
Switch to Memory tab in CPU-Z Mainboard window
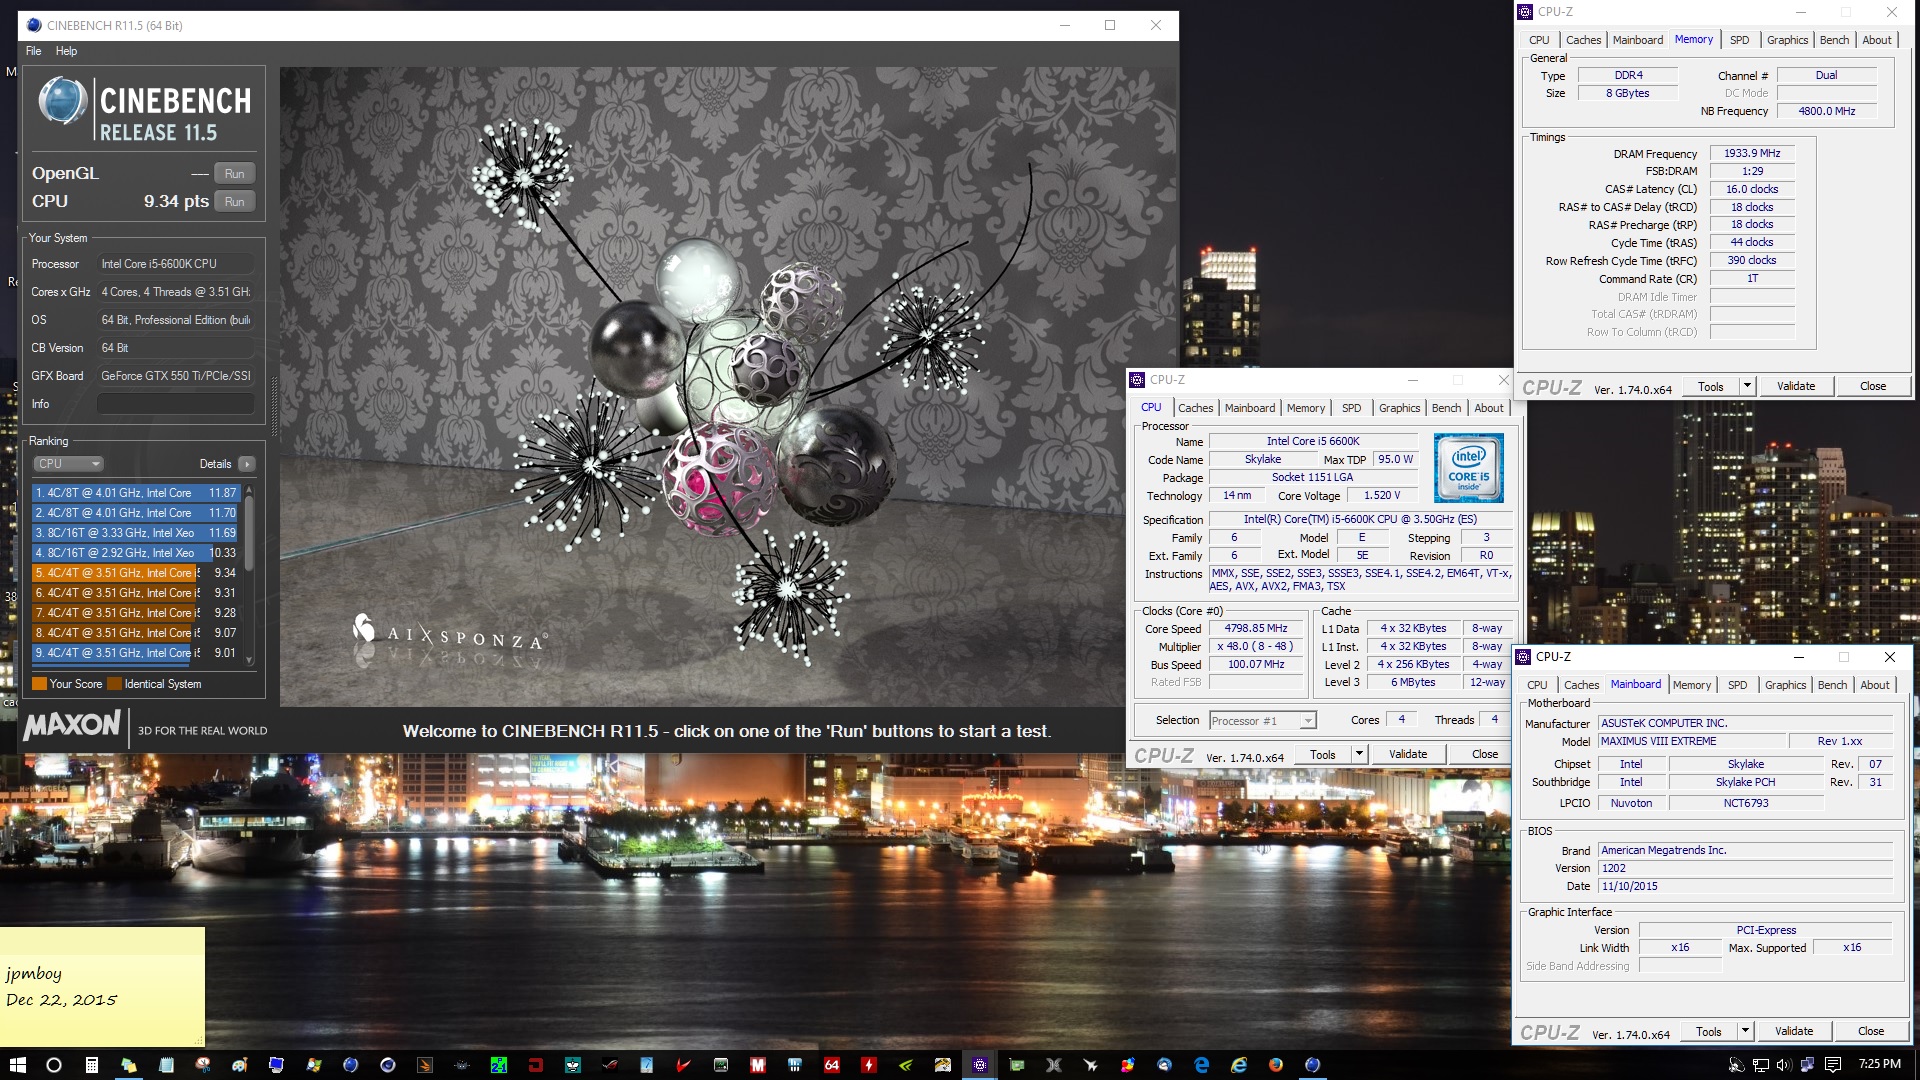[x=1691, y=685]
